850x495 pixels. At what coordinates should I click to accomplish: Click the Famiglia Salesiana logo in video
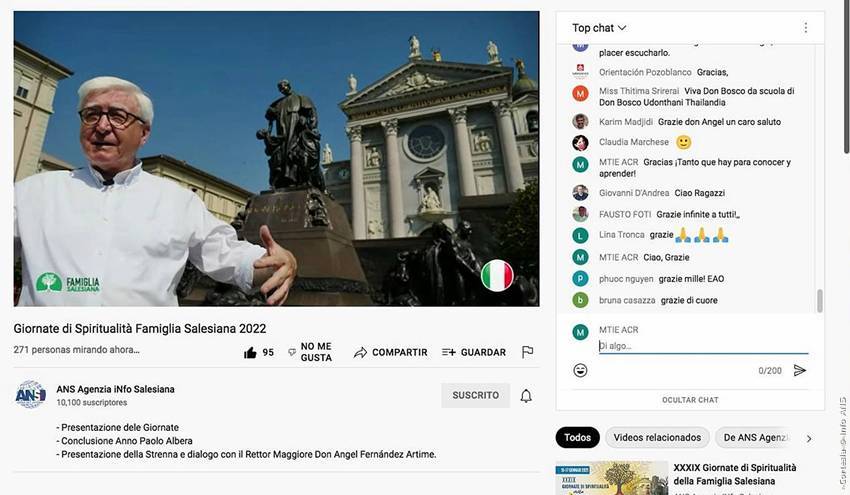click(68, 283)
